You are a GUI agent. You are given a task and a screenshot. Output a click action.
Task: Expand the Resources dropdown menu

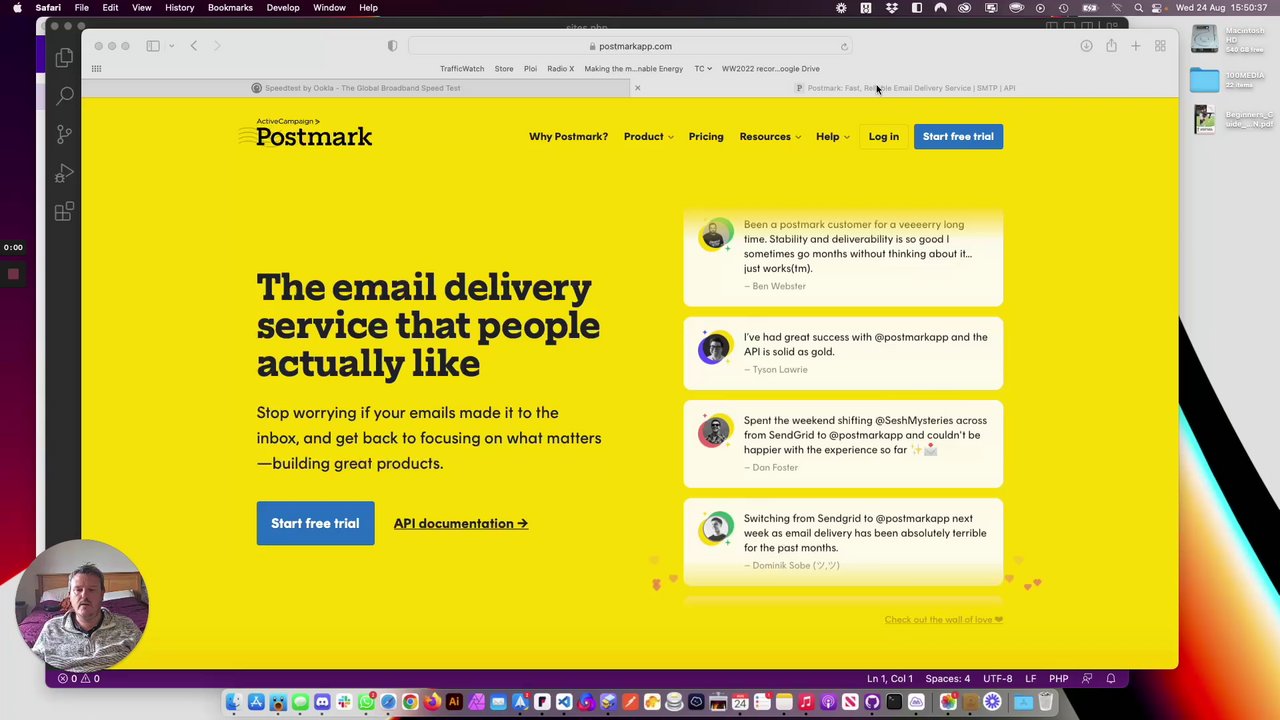click(770, 137)
